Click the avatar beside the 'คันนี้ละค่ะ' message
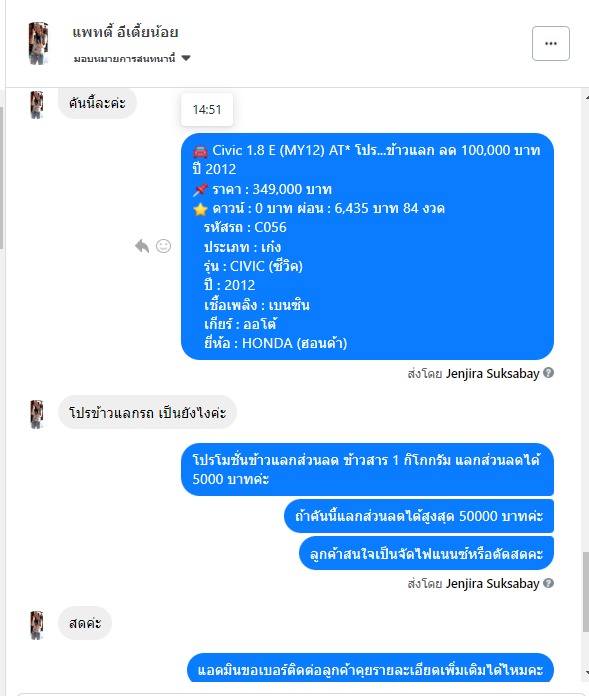The height and width of the screenshot is (696, 589). (36, 104)
